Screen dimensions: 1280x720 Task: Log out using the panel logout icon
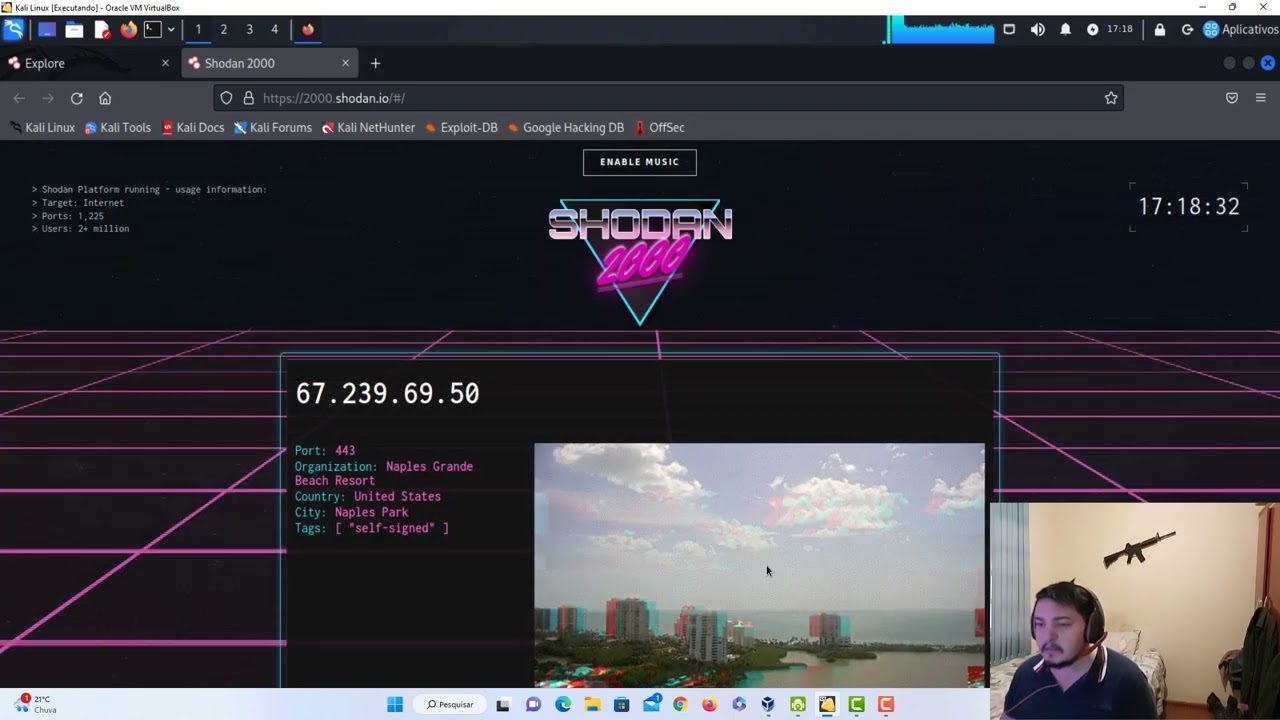tap(1187, 30)
